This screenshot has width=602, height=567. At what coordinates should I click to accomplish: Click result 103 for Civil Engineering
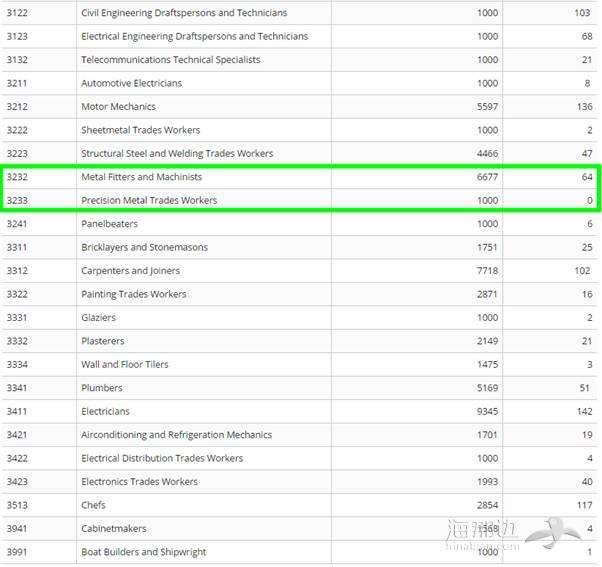(x=582, y=13)
